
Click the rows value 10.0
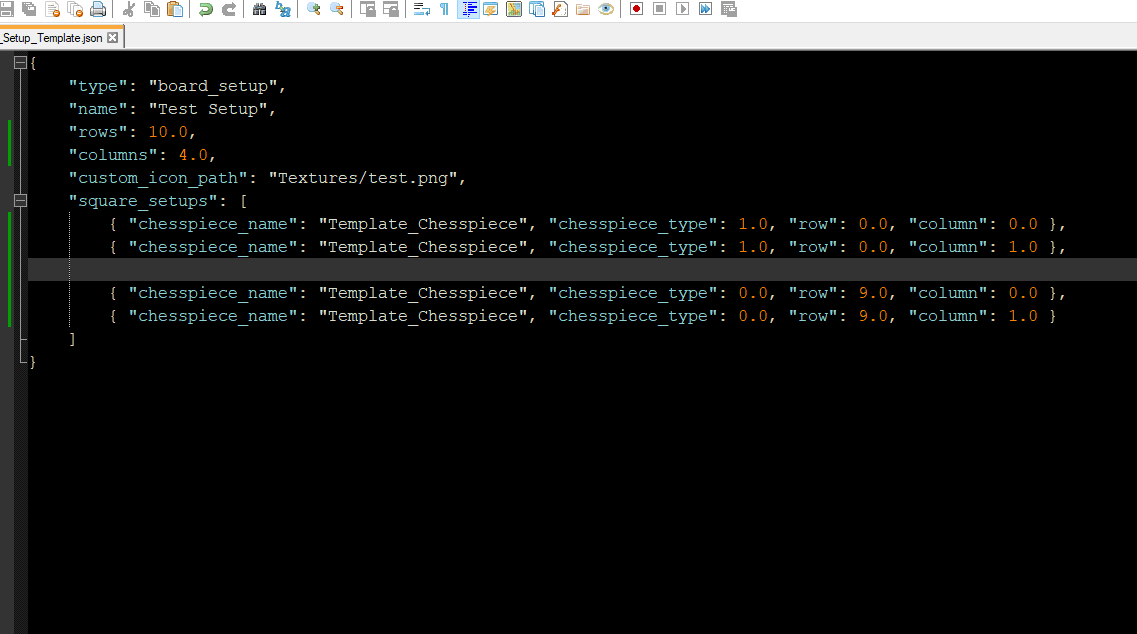[x=168, y=132]
